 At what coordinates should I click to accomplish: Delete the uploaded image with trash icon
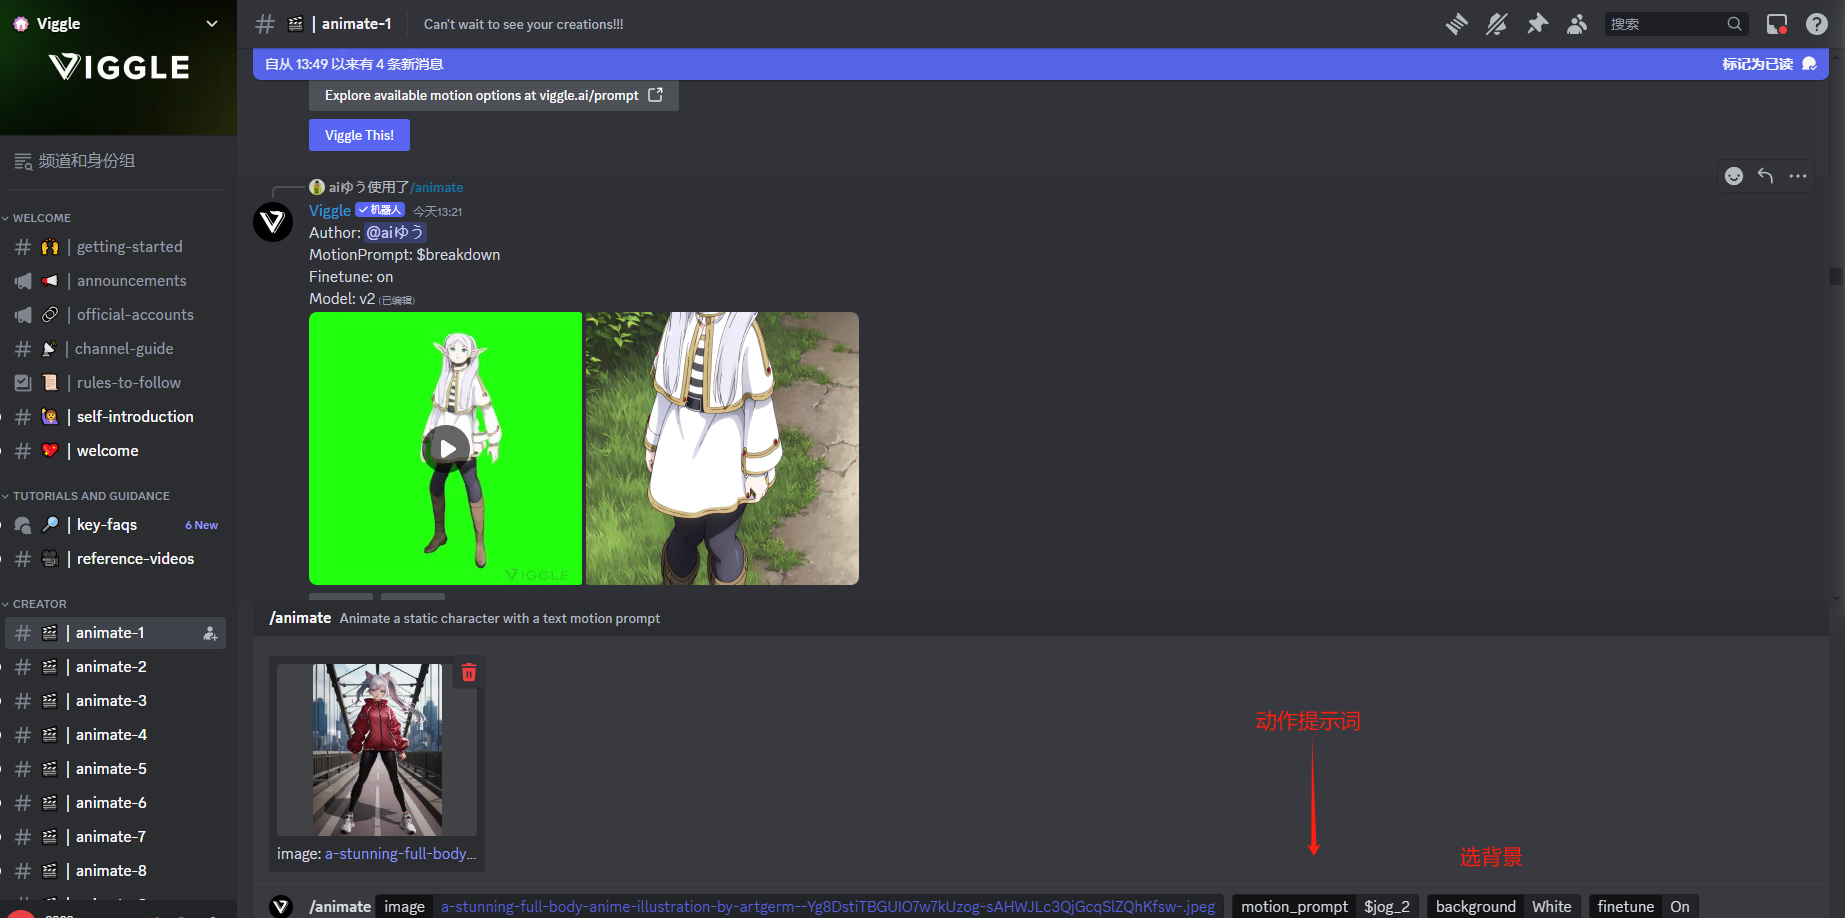tap(469, 673)
